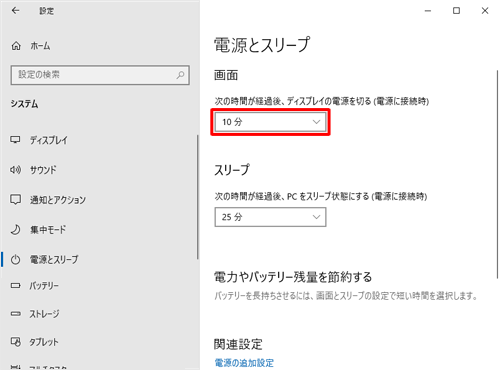Click the 電源とスリープ power icon
The height and width of the screenshot is (370, 500).
tap(15, 259)
